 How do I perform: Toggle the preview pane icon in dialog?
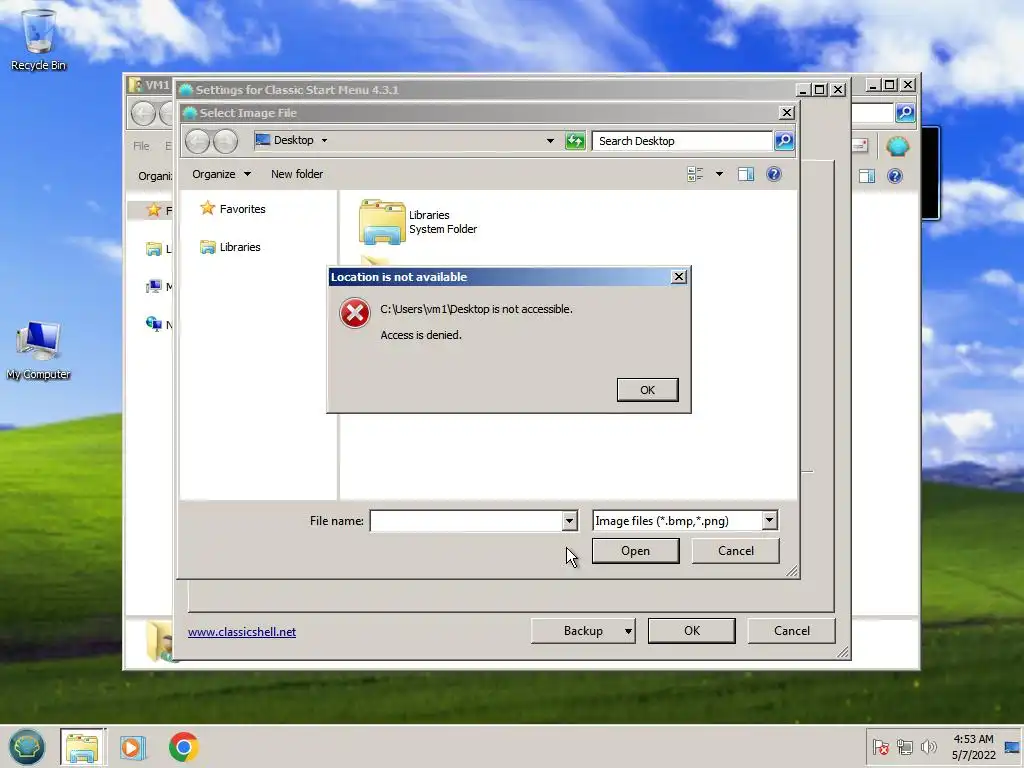[x=746, y=174]
